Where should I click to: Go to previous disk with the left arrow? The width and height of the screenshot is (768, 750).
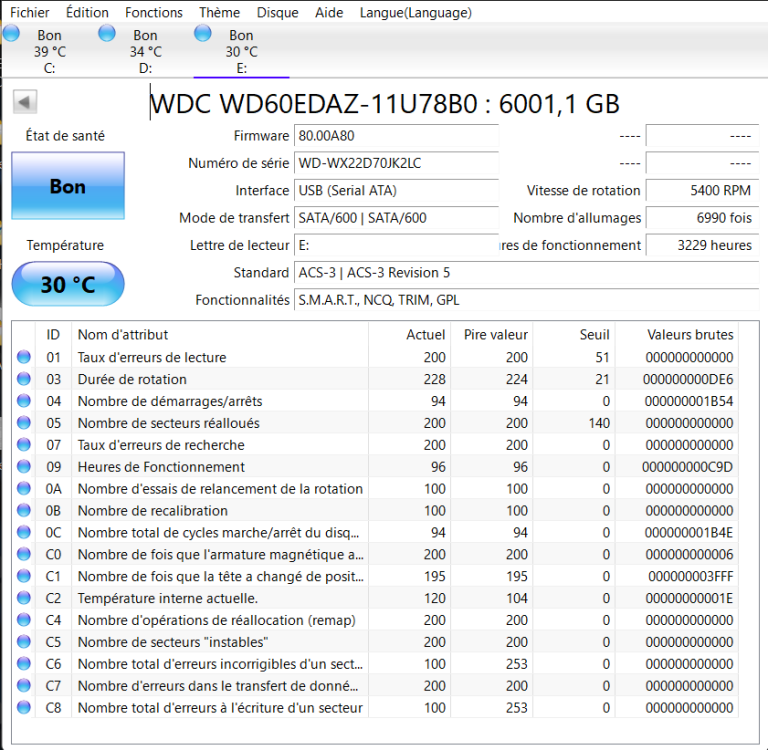tap(24, 102)
